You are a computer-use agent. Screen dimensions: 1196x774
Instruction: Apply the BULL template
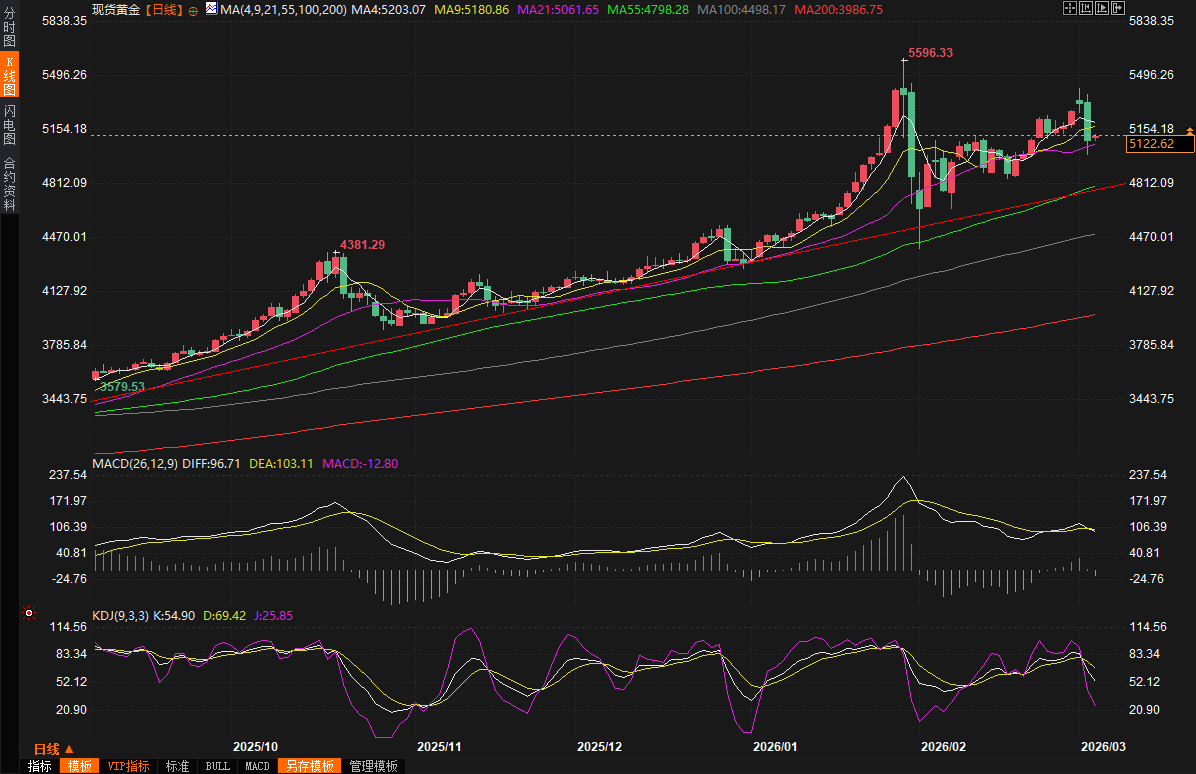(x=217, y=766)
